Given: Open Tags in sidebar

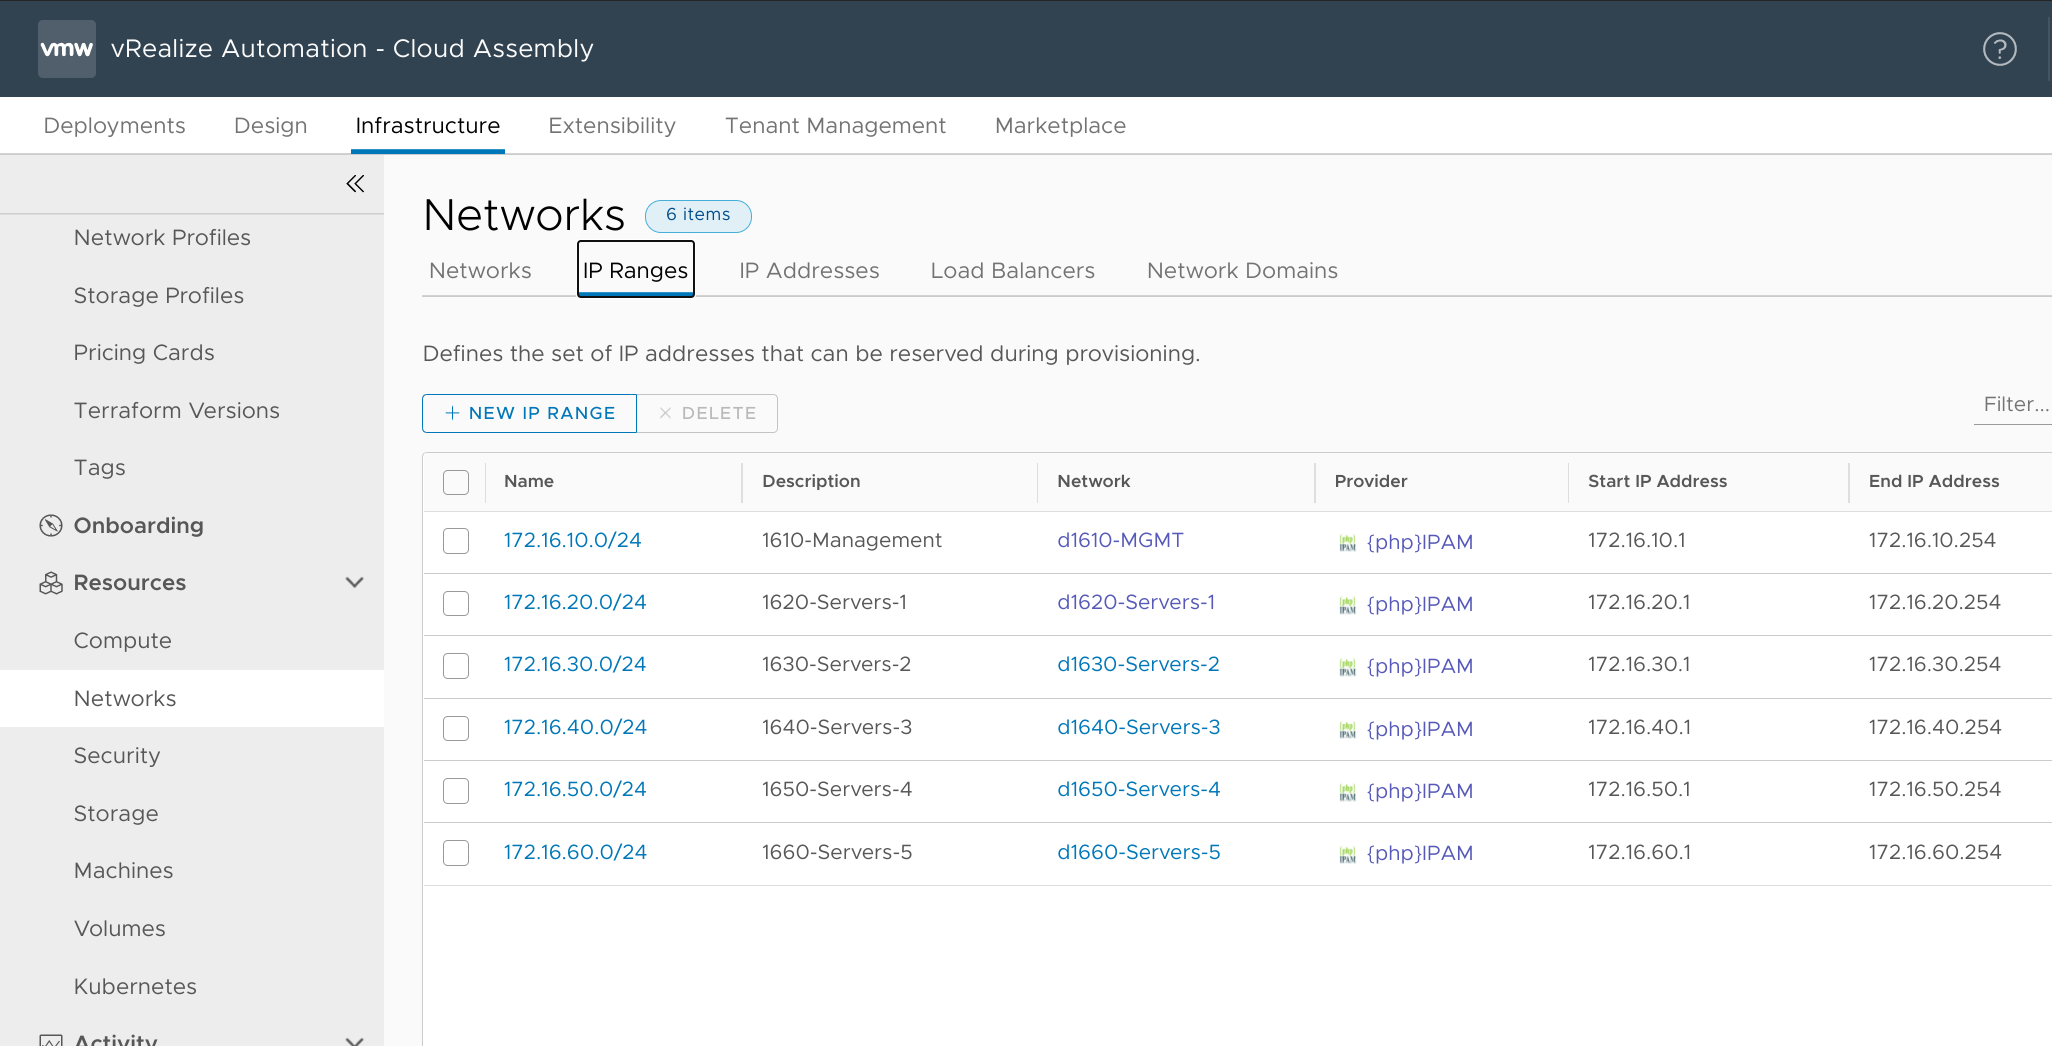Looking at the screenshot, I should click(99, 468).
